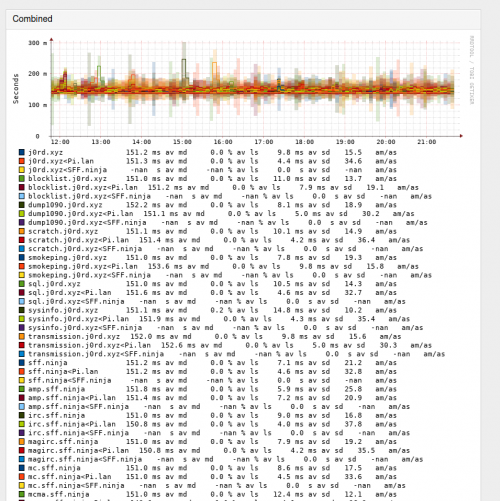Click the magirc.sff.ninja legend label

coord(63,442)
